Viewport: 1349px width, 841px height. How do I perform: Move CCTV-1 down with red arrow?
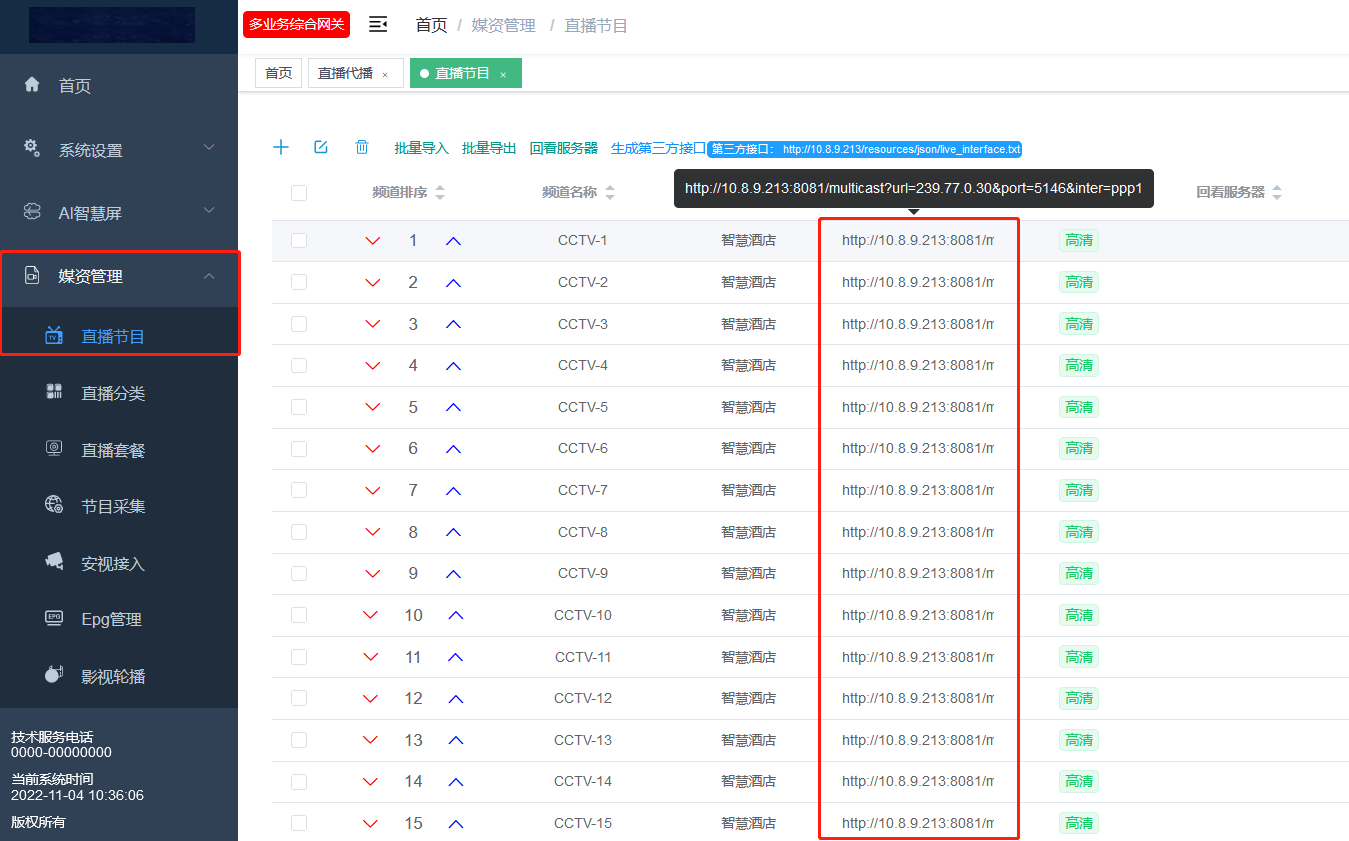point(373,241)
